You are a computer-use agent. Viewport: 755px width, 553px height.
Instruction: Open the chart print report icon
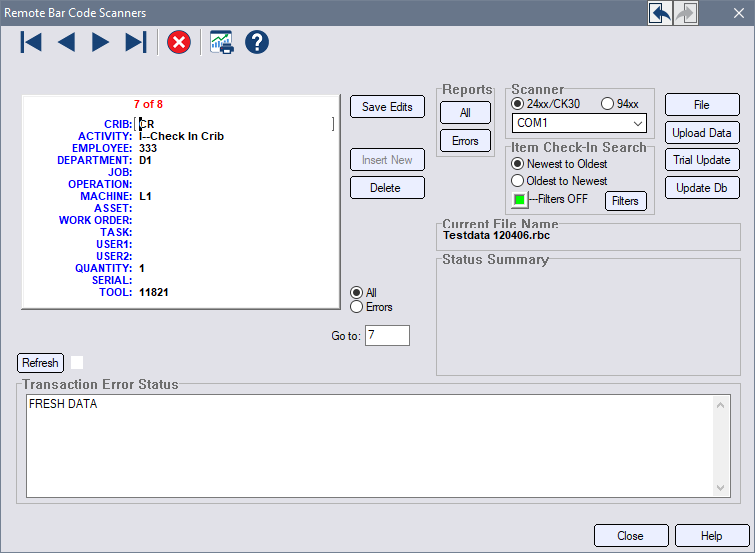(x=222, y=42)
